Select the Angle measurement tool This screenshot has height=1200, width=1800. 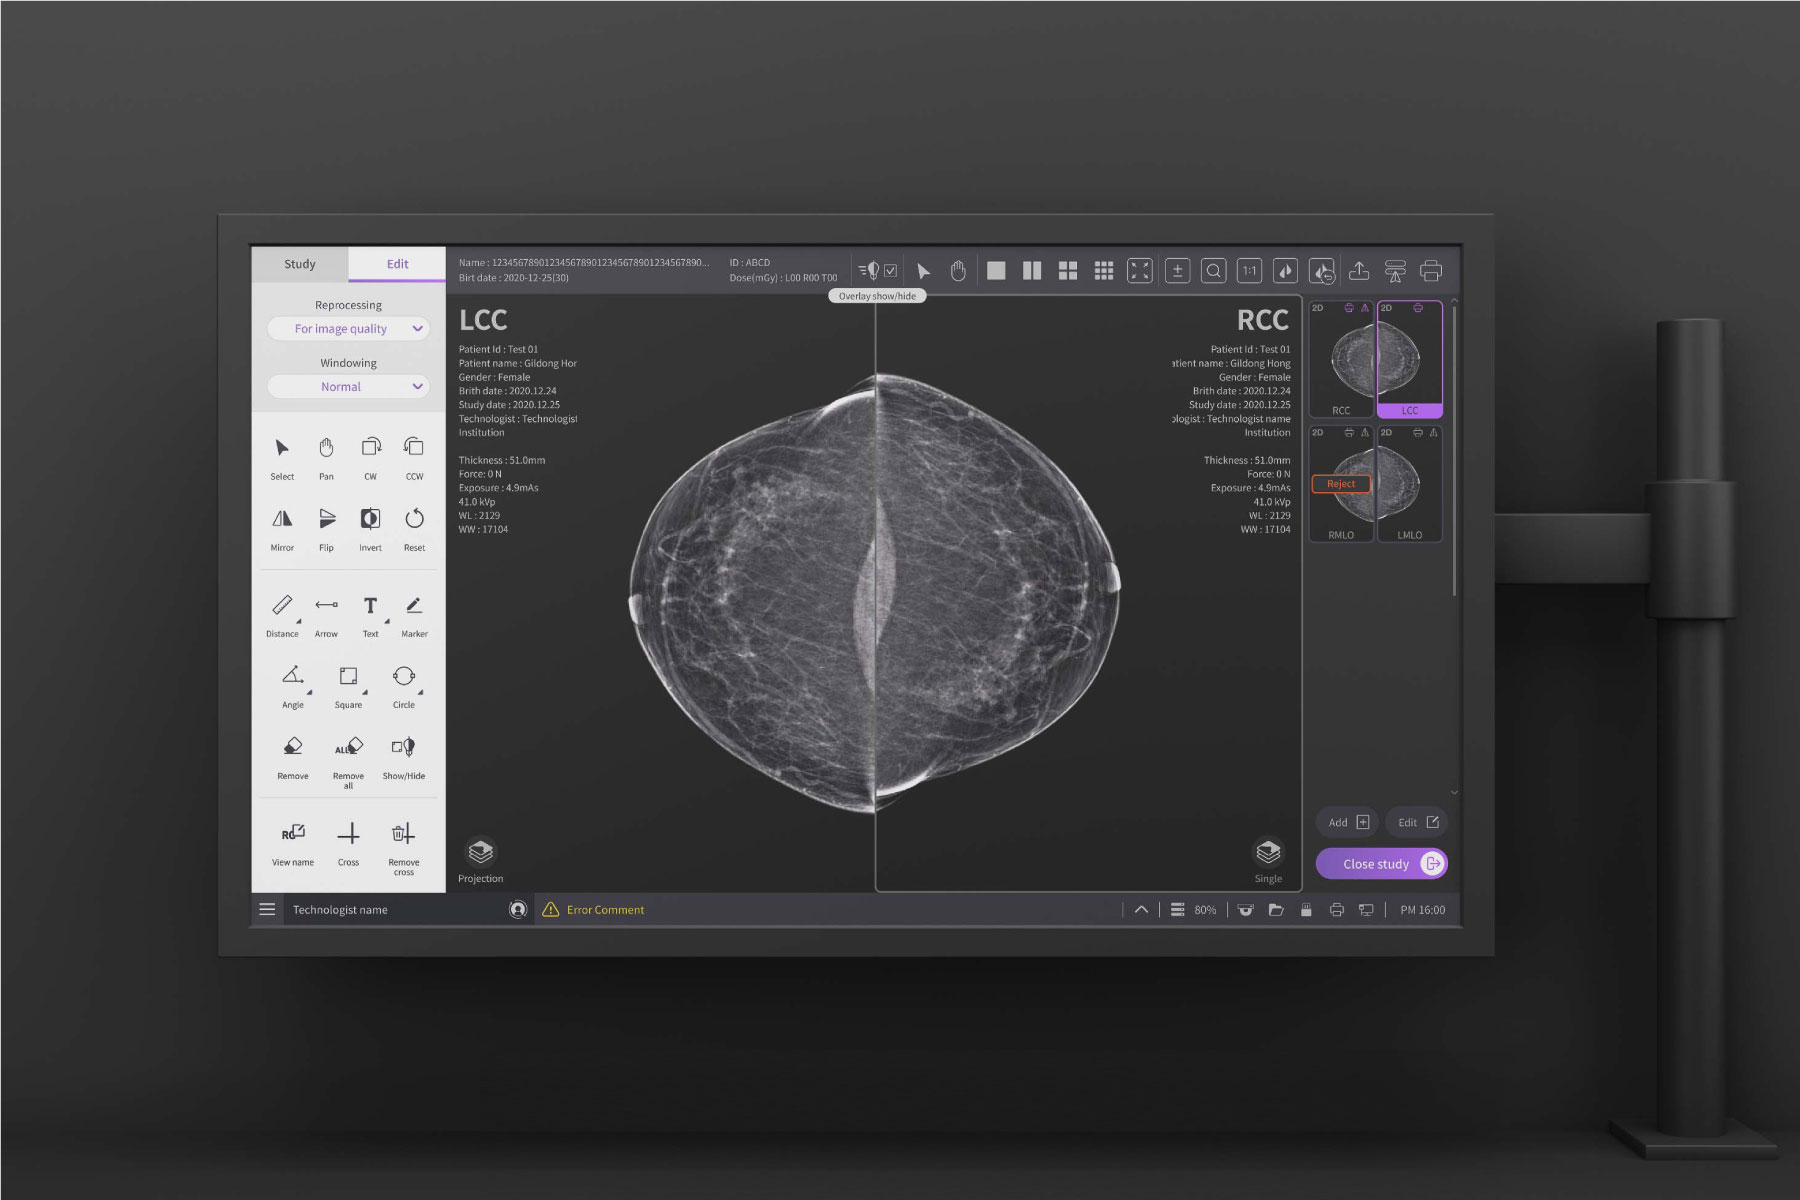[293, 687]
